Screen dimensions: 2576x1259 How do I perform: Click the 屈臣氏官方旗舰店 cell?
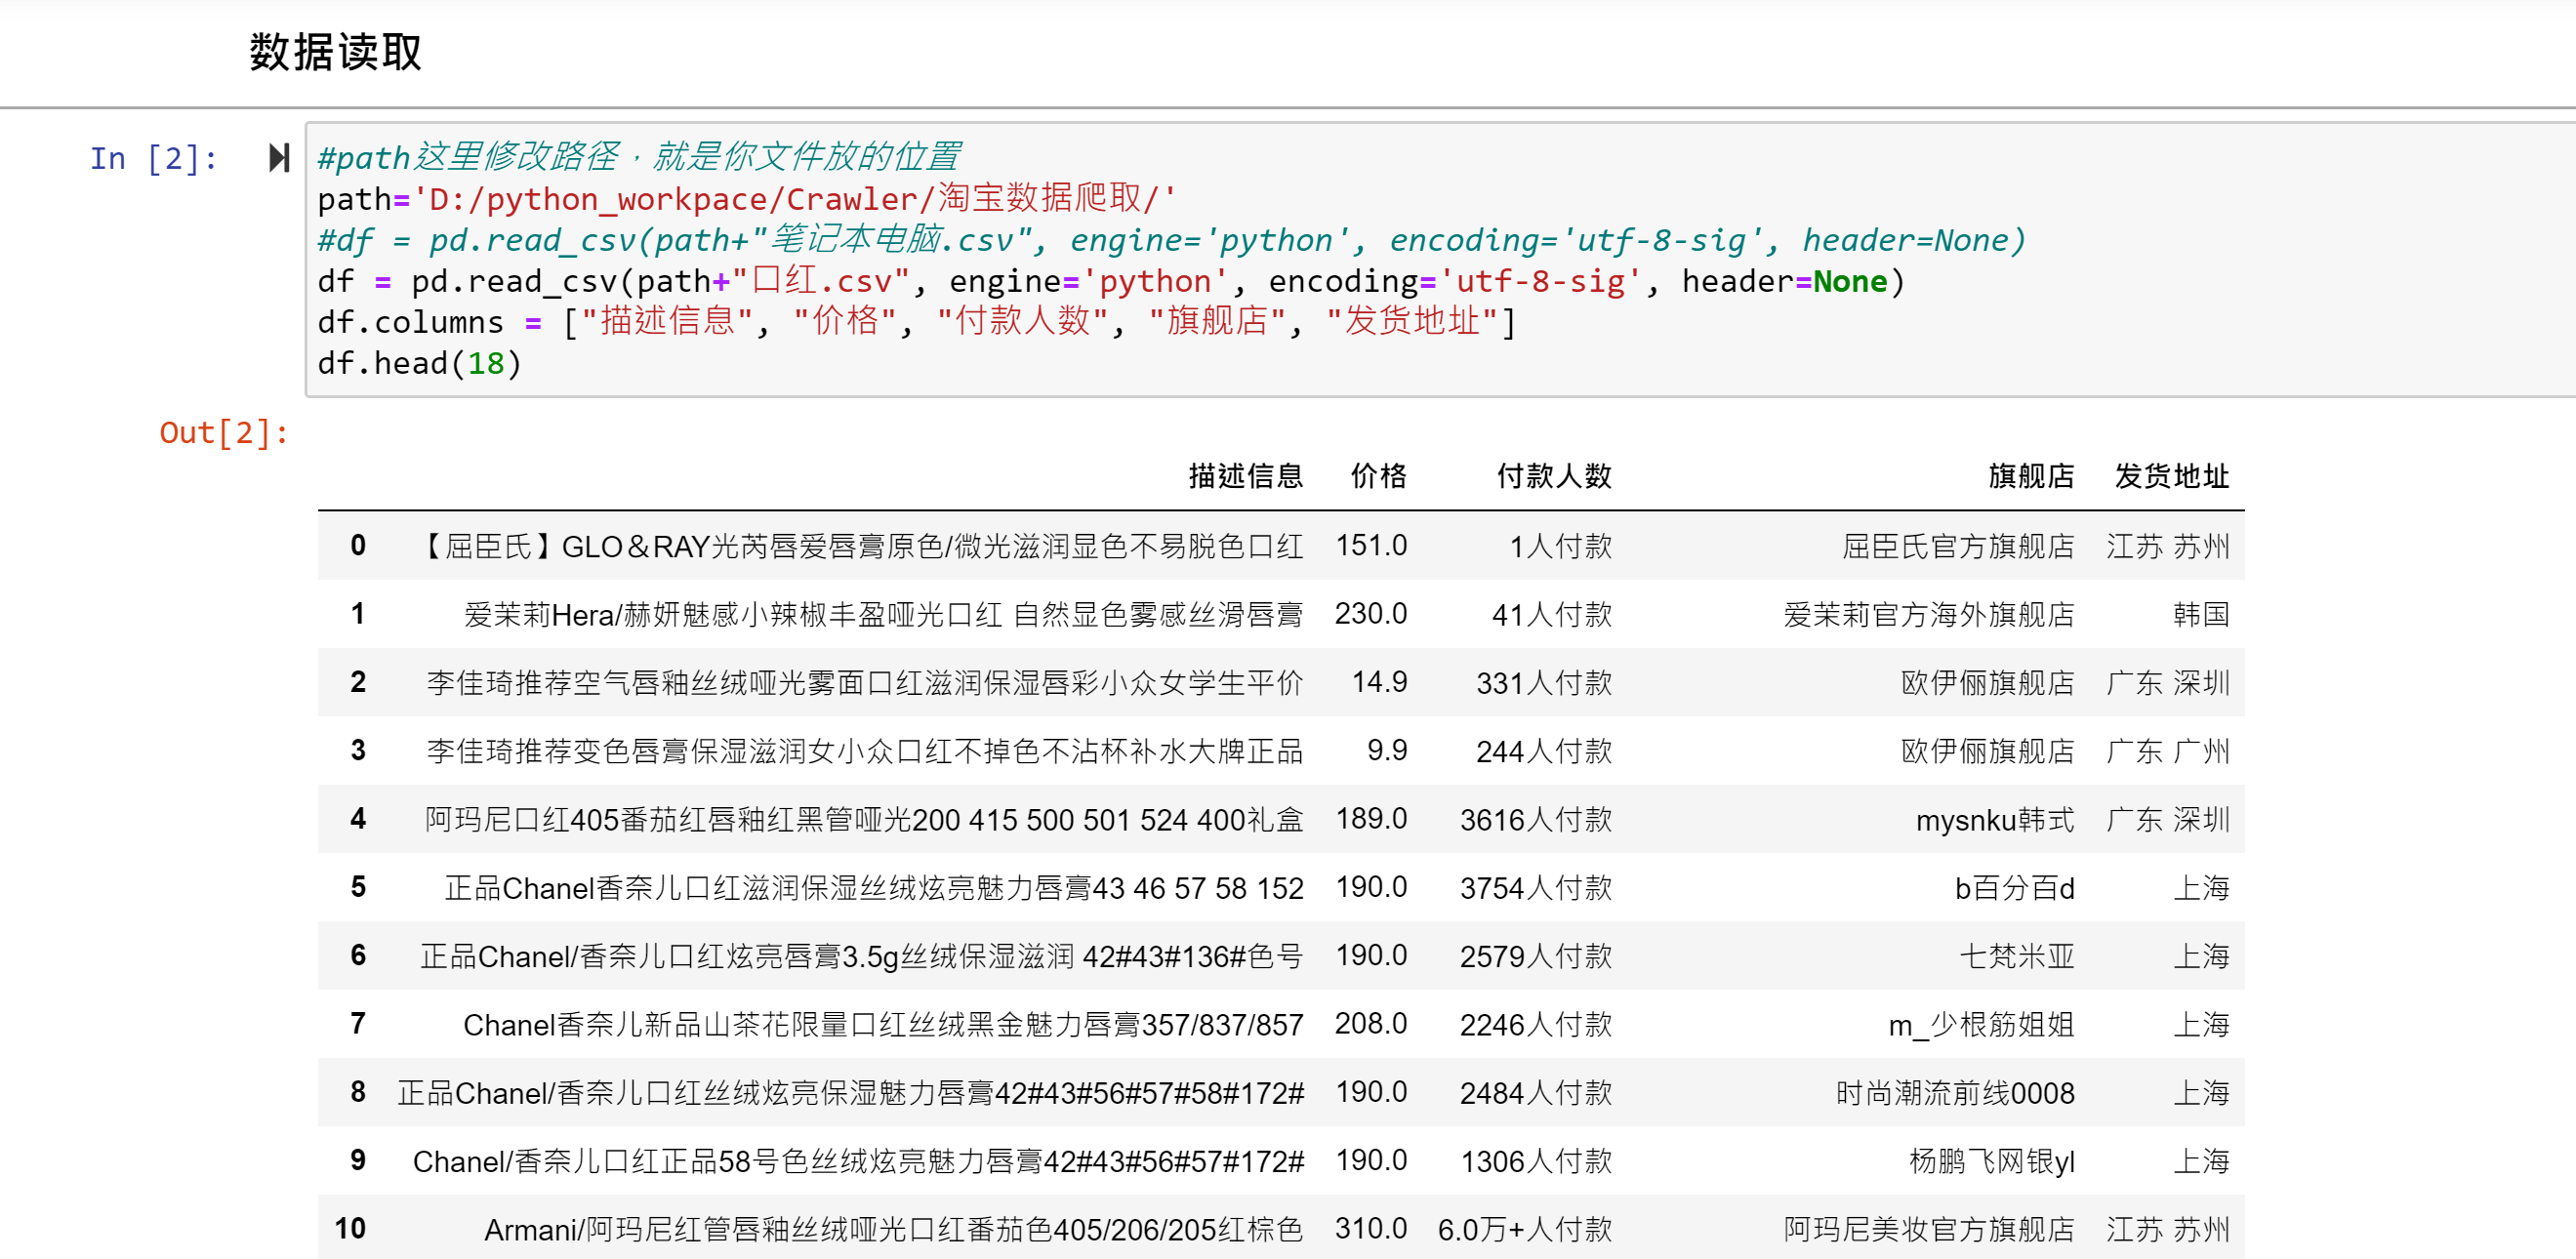click(x=1957, y=546)
